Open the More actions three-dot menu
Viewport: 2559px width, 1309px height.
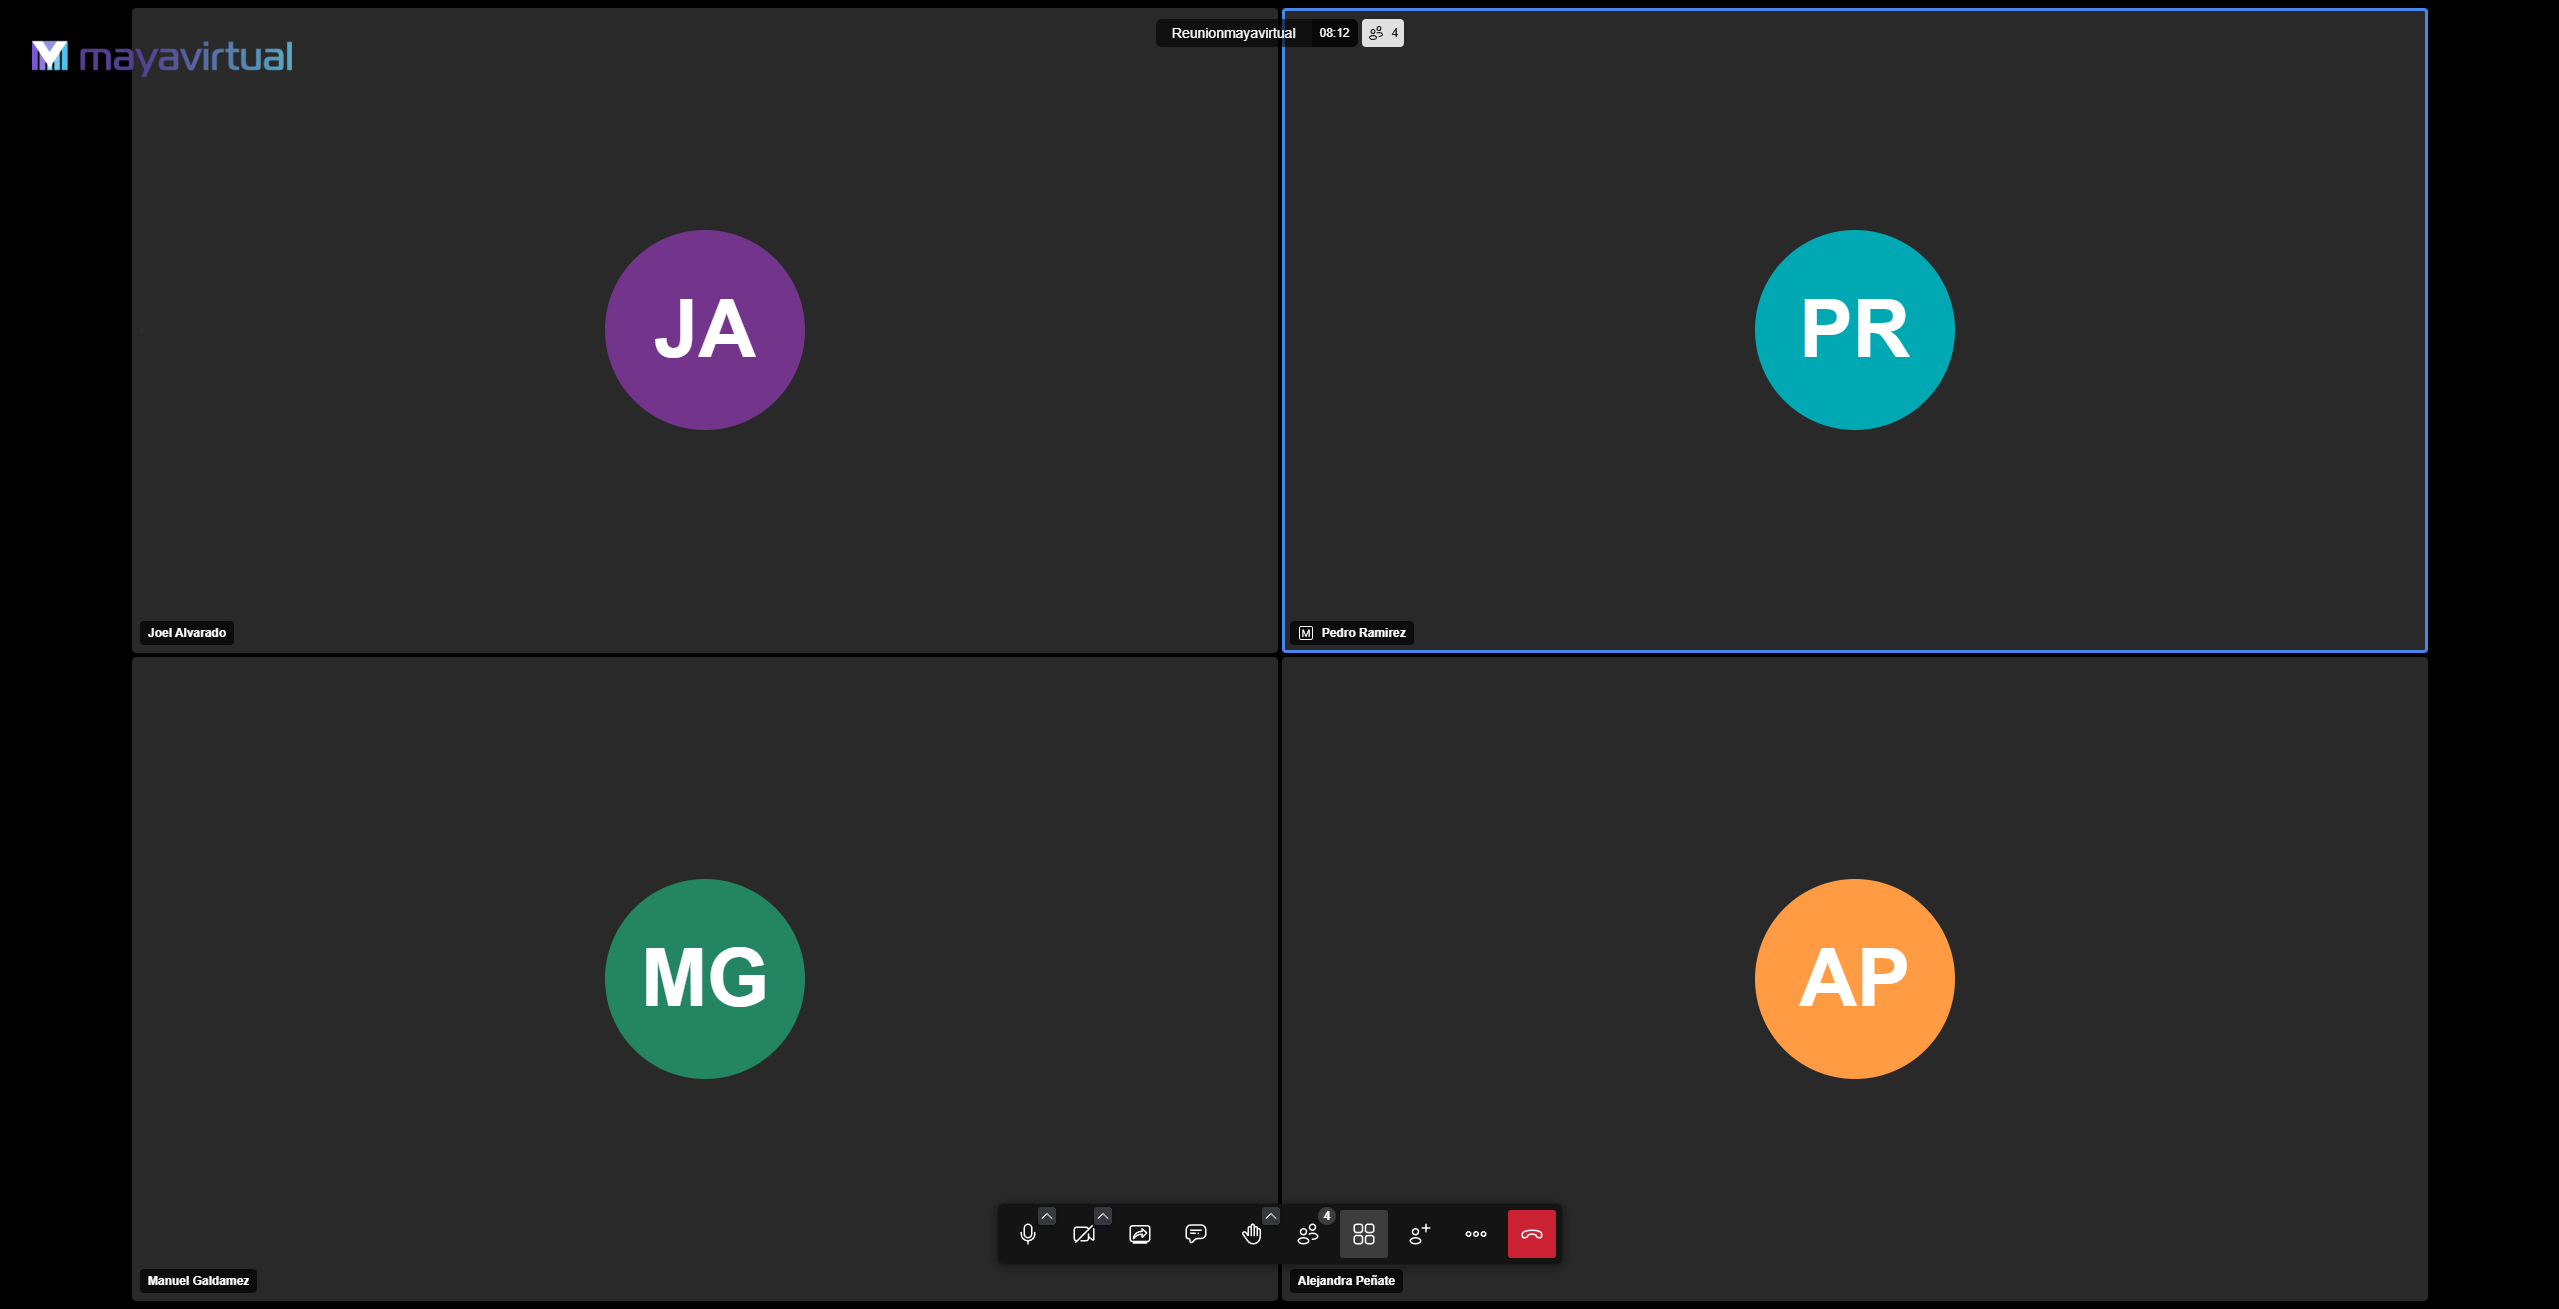pyautogui.click(x=1476, y=1234)
